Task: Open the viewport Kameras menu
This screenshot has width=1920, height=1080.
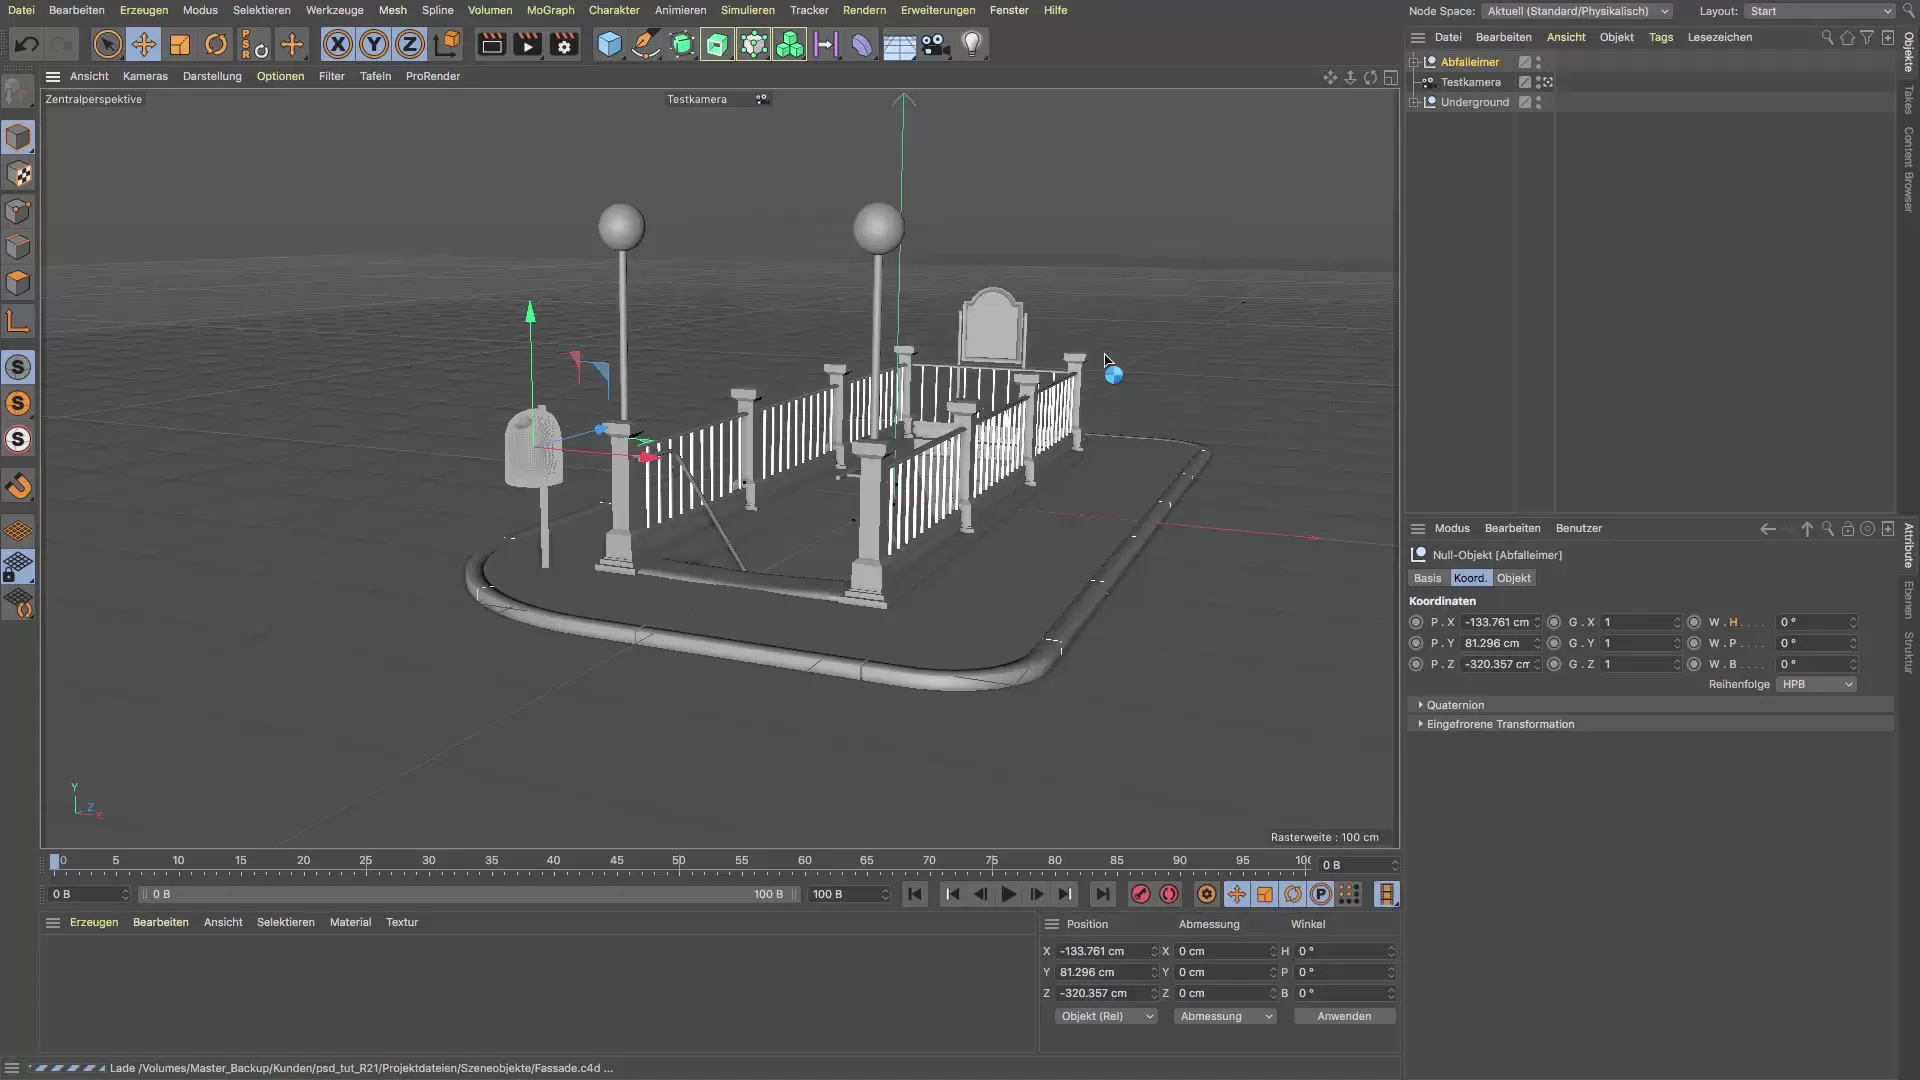Action: [x=145, y=76]
